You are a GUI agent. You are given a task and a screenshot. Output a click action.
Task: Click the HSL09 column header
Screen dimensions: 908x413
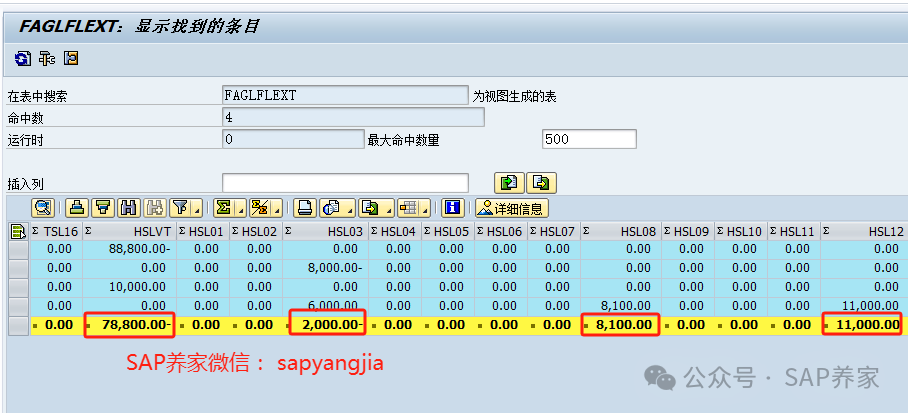pyautogui.click(x=688, y=232)
